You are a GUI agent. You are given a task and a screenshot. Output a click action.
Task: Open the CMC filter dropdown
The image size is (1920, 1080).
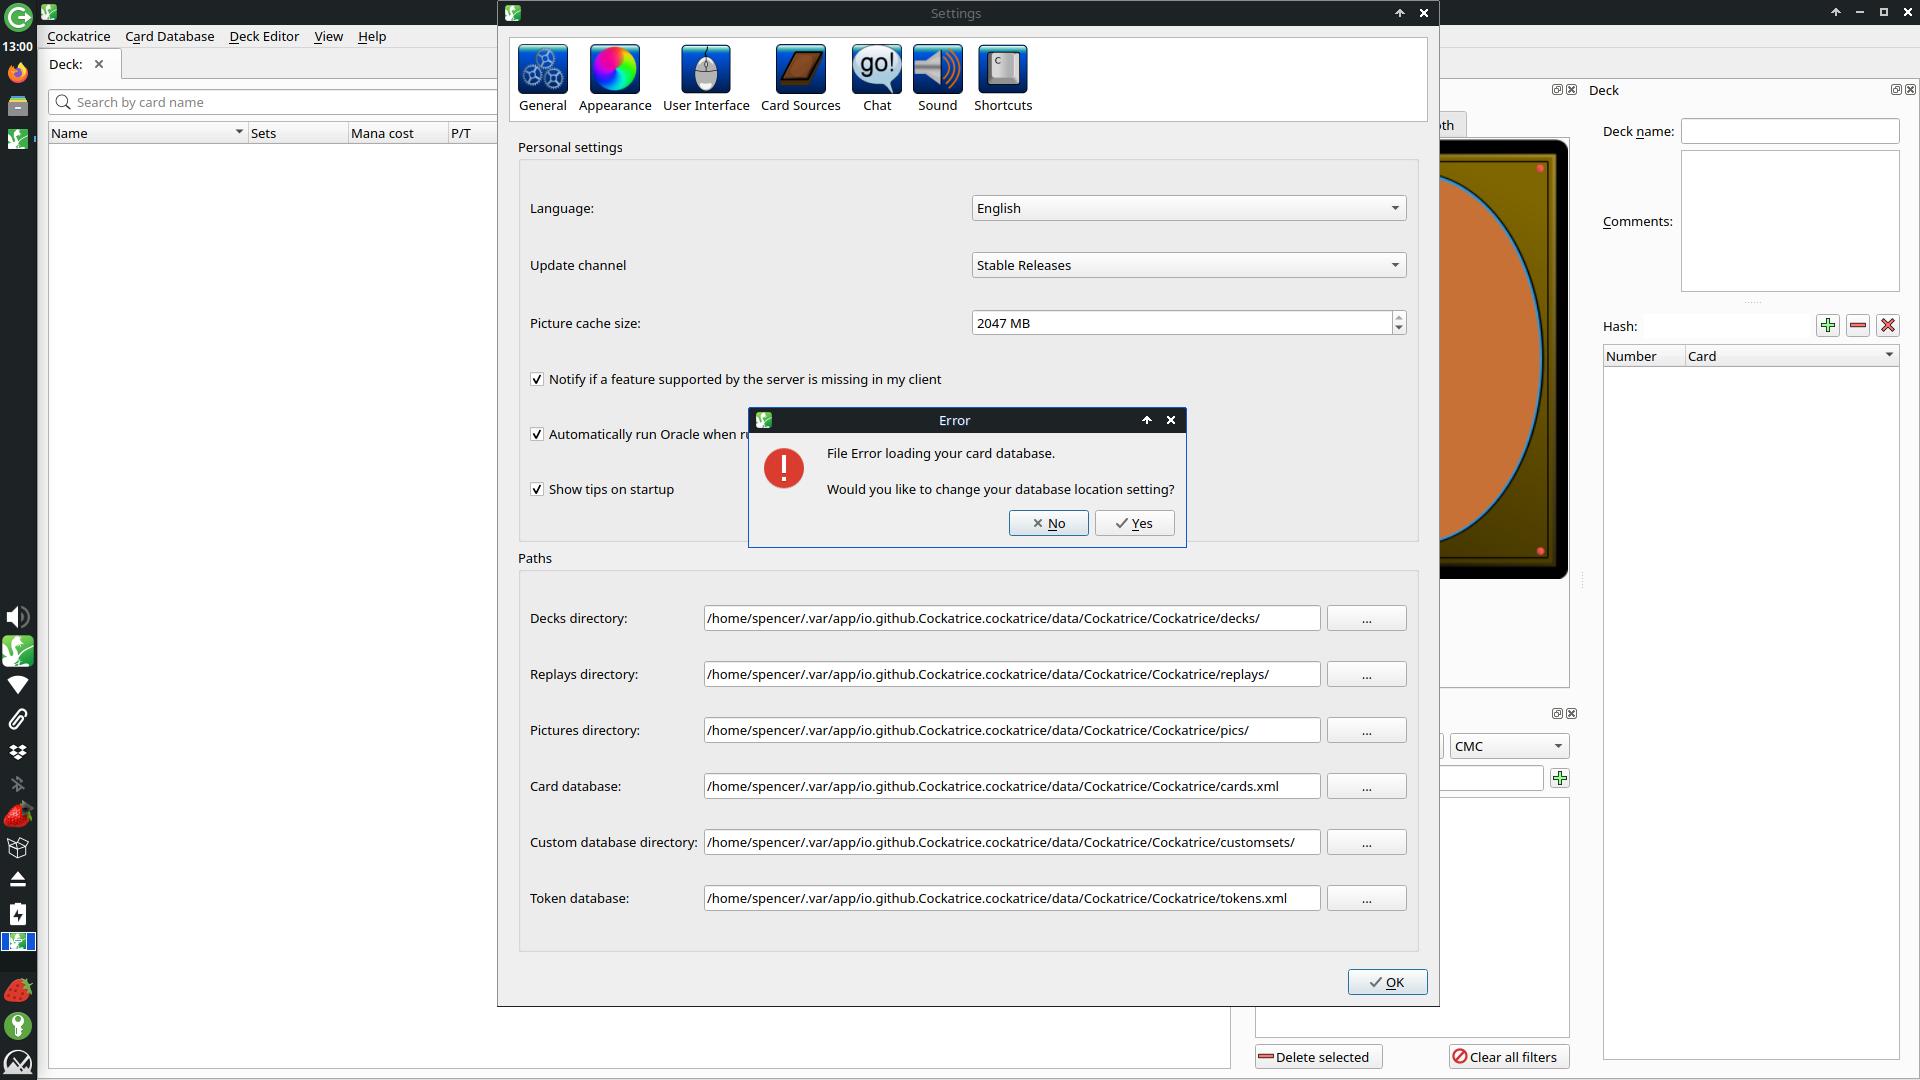1509,746
